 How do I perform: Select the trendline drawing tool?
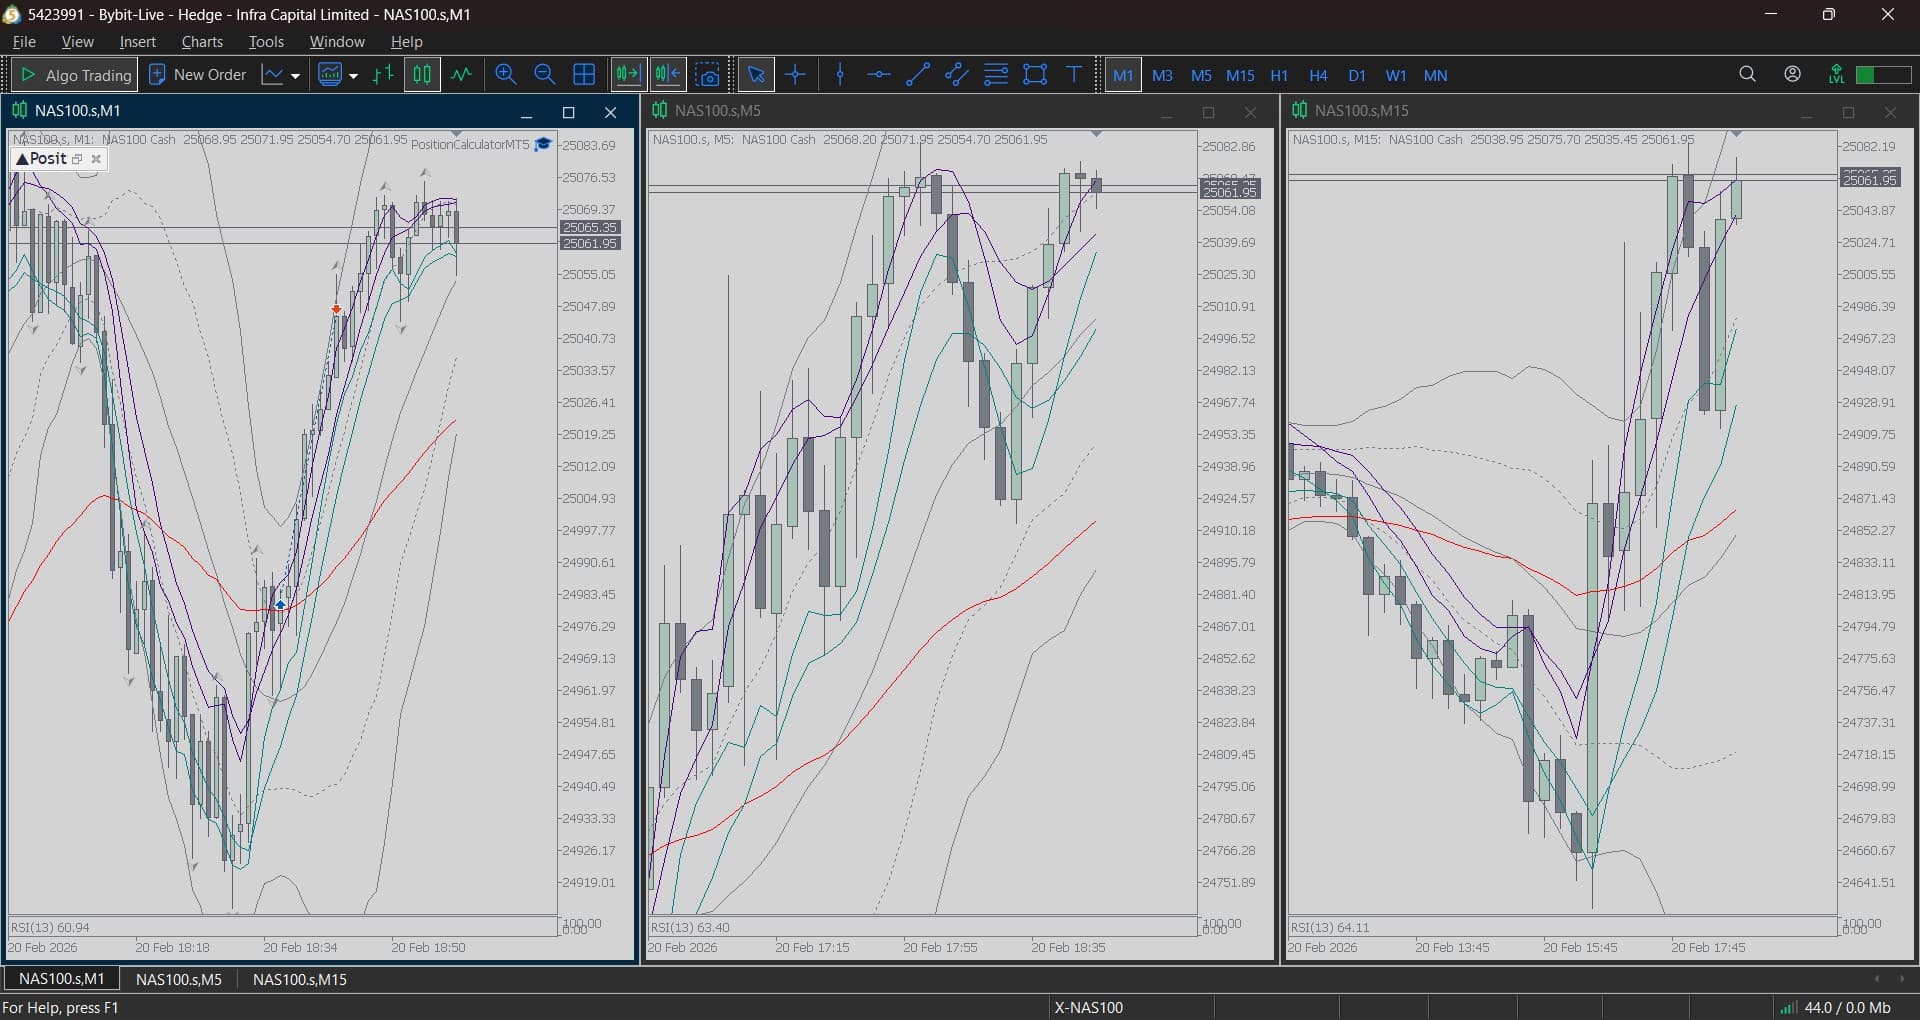pyautogui.click(x=917, y=75)
